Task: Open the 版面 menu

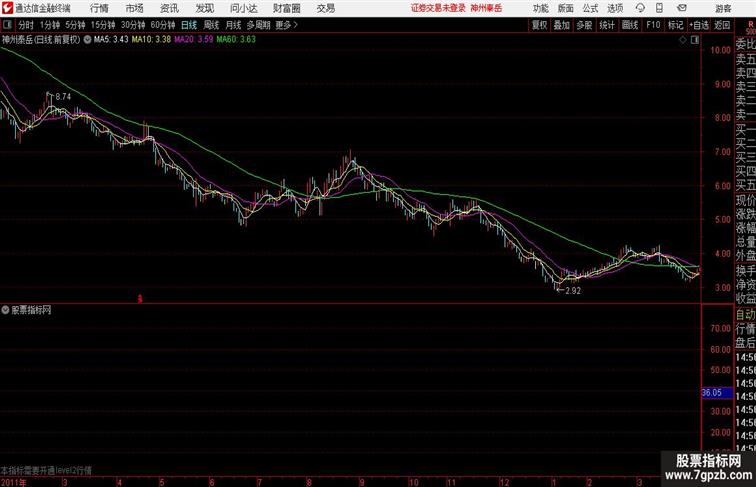Action: click(x=566, y=8)
